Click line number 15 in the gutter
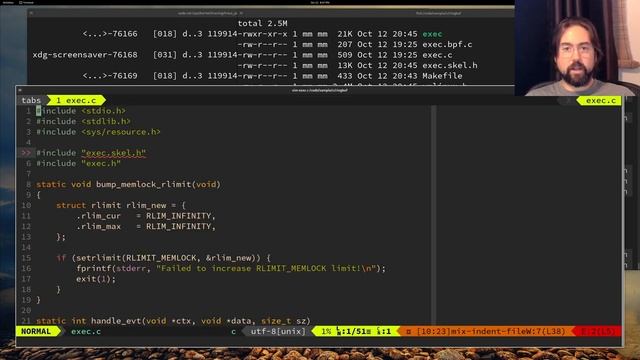The image size is (640, 360). click(26, 258)
